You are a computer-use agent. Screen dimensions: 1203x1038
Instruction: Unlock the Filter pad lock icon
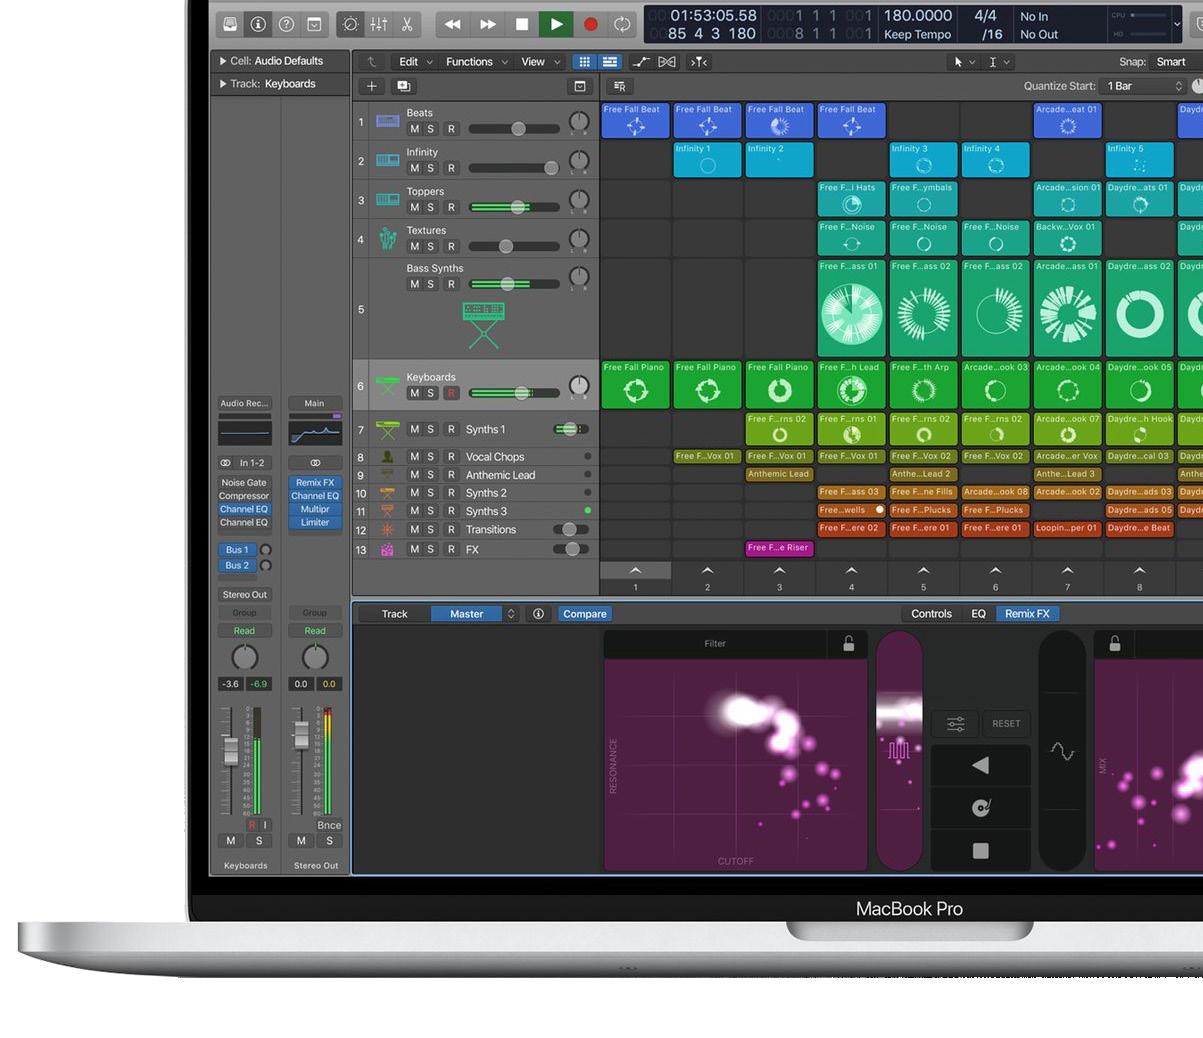848,644
